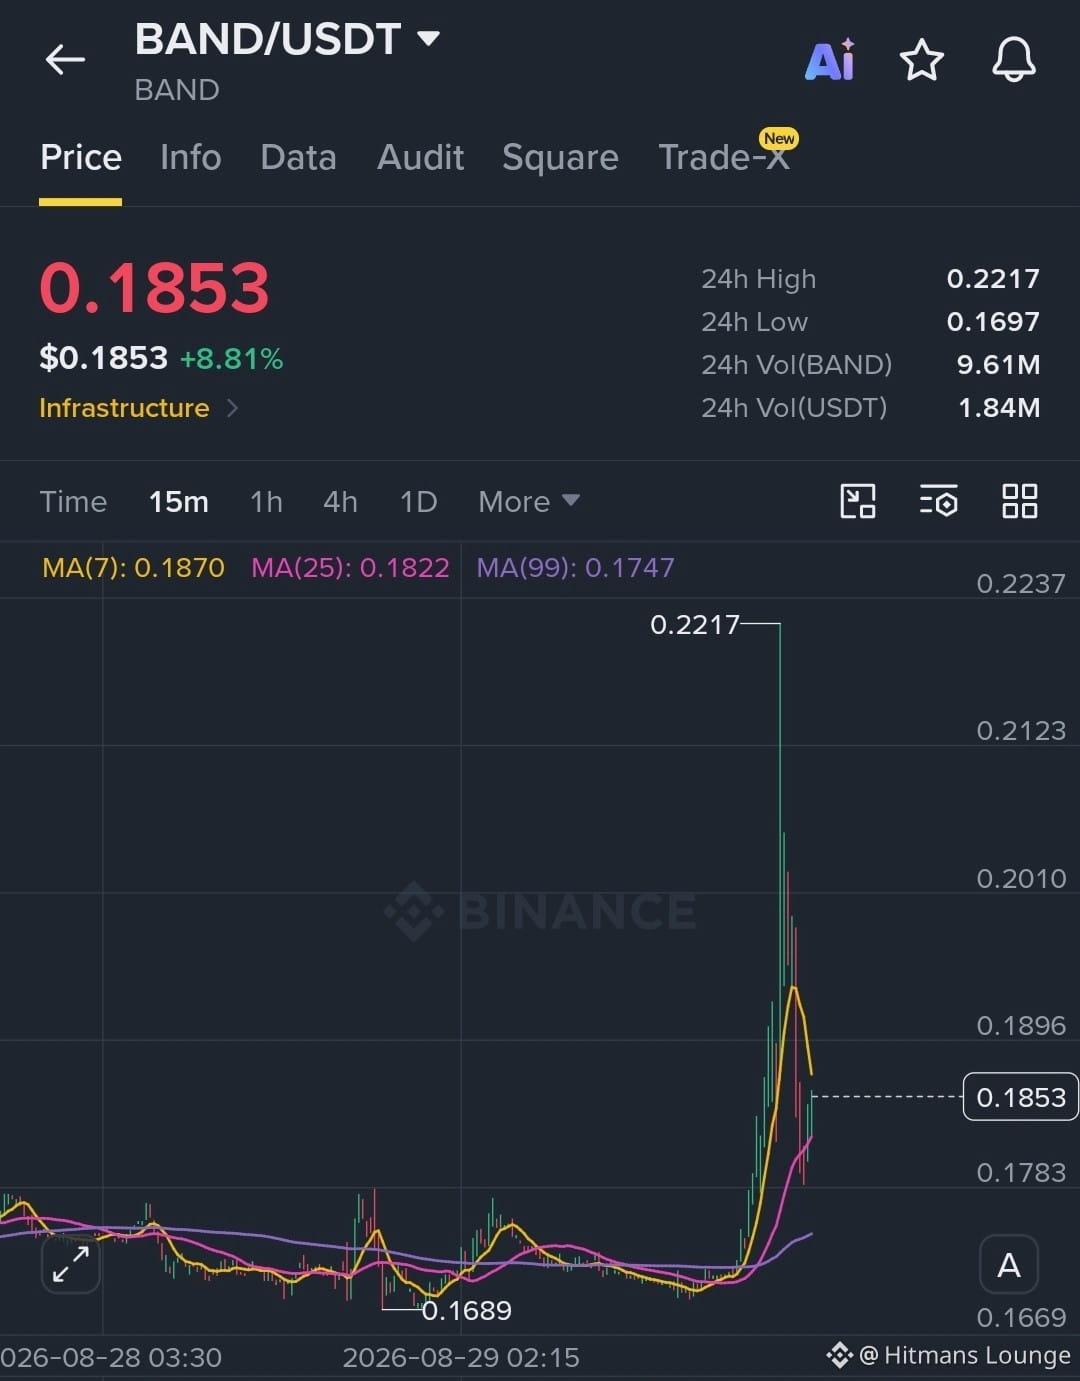Open the AI assistant icon

pos(830,60)
